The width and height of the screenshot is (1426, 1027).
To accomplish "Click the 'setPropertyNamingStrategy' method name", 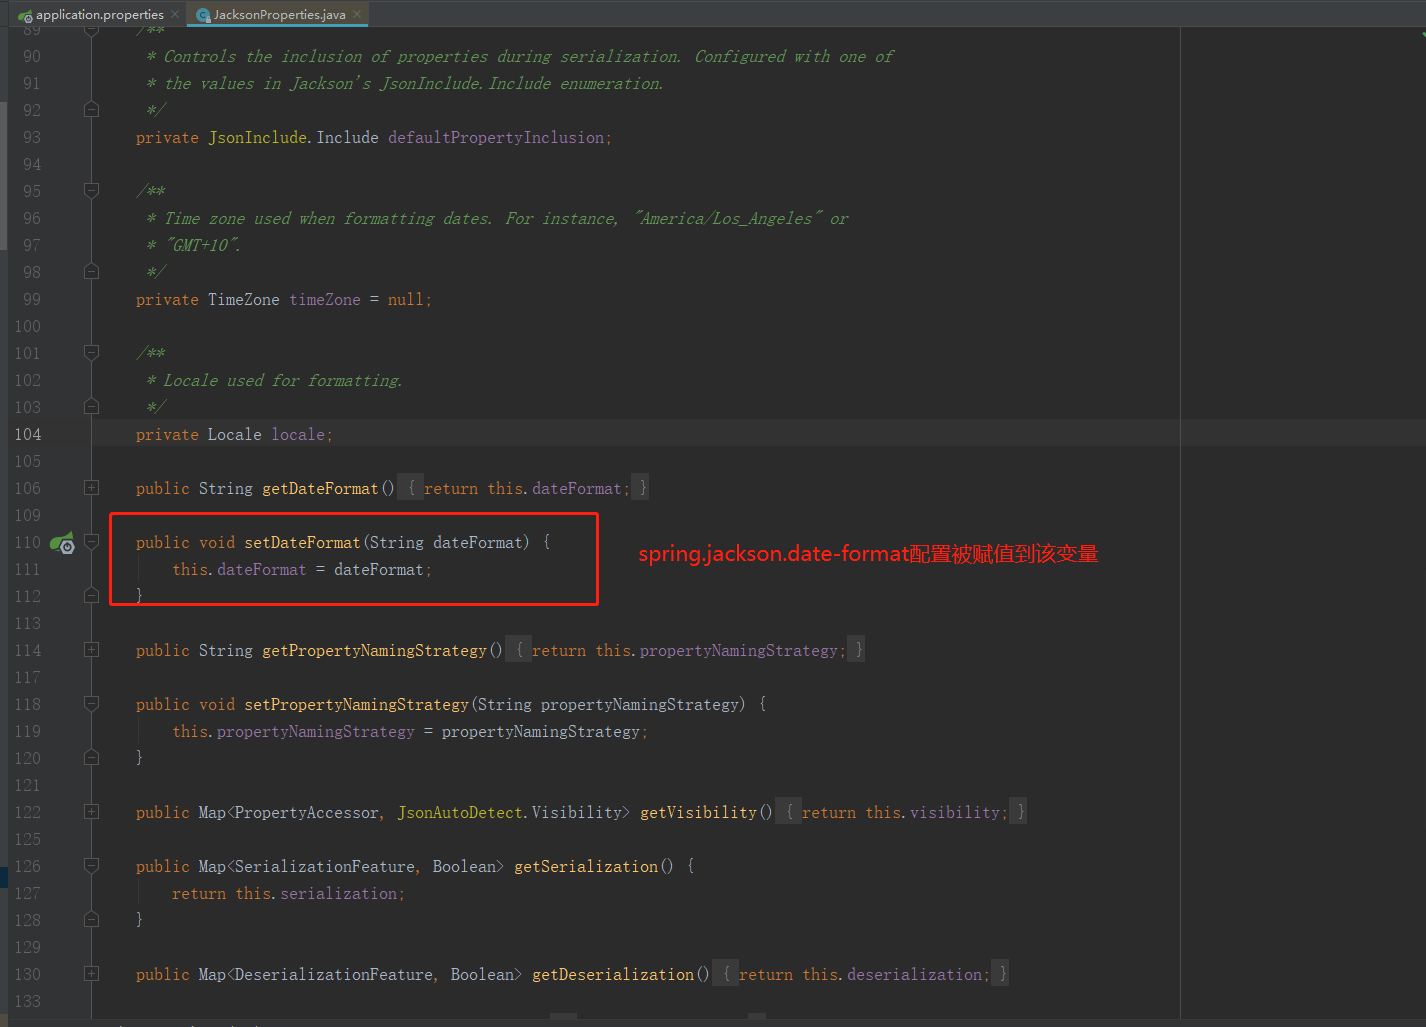I will tap(356, 704).
